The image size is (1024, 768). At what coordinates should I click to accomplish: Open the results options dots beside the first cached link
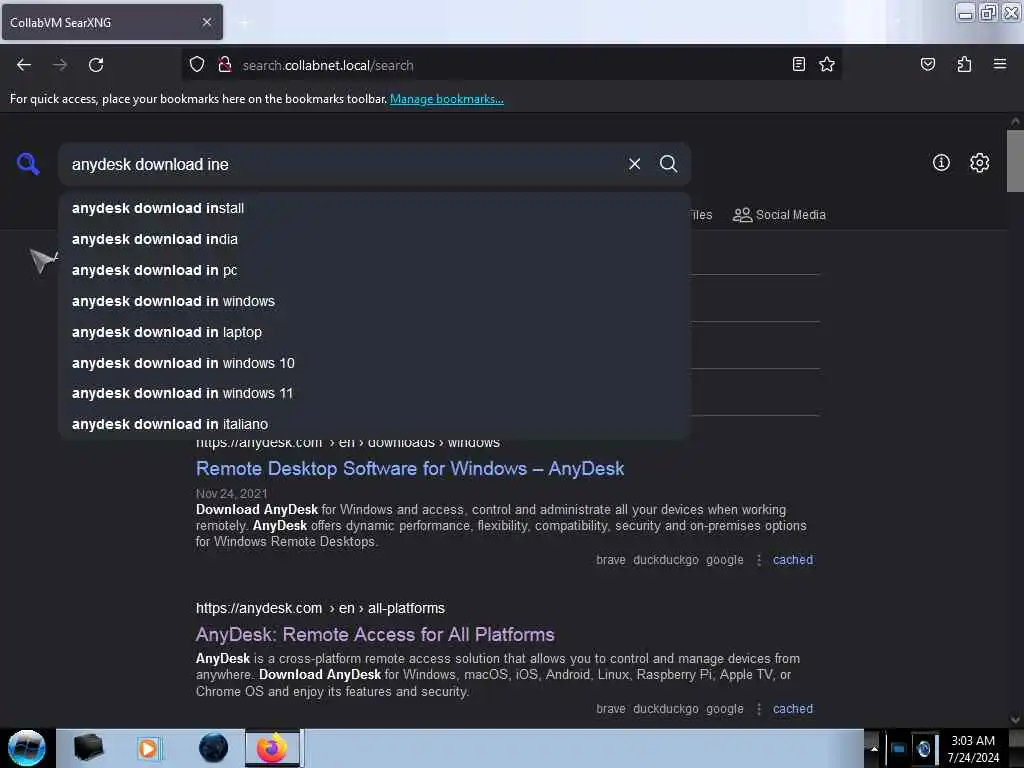click(x=758, y=560)
